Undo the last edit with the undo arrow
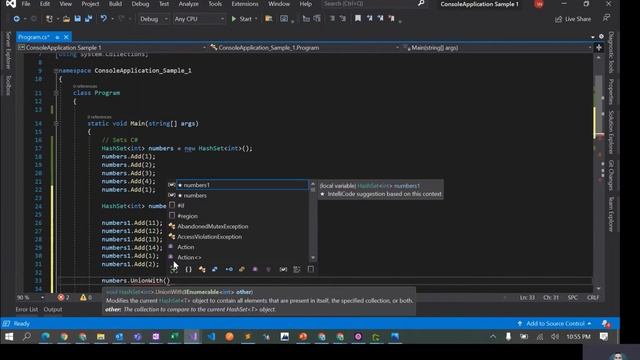The width and height of the screenshot is (640, 360). 104,19
